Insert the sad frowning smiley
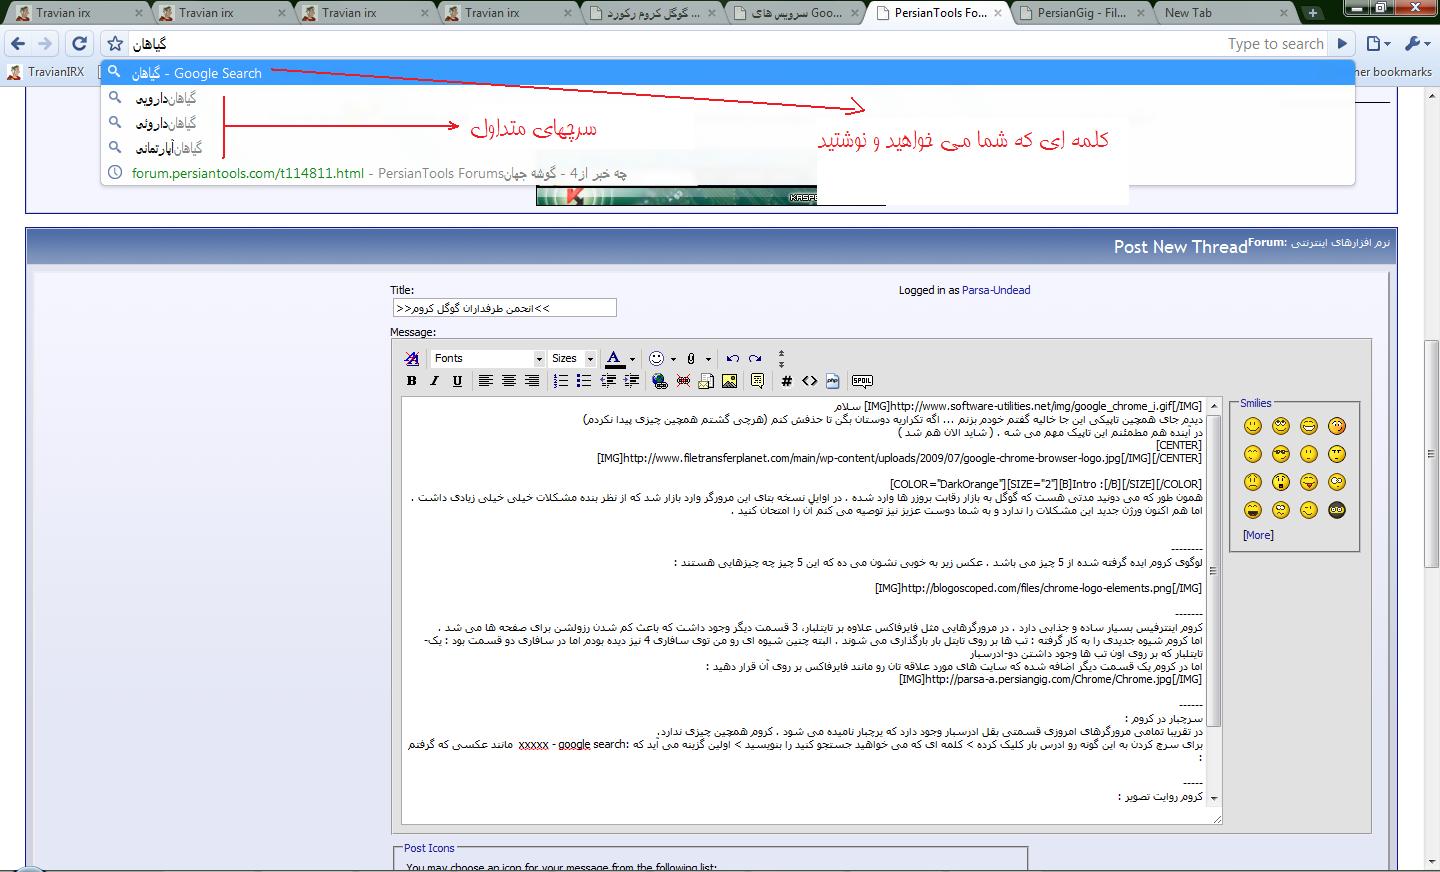1440x872 pixels. click(1252, 482)
